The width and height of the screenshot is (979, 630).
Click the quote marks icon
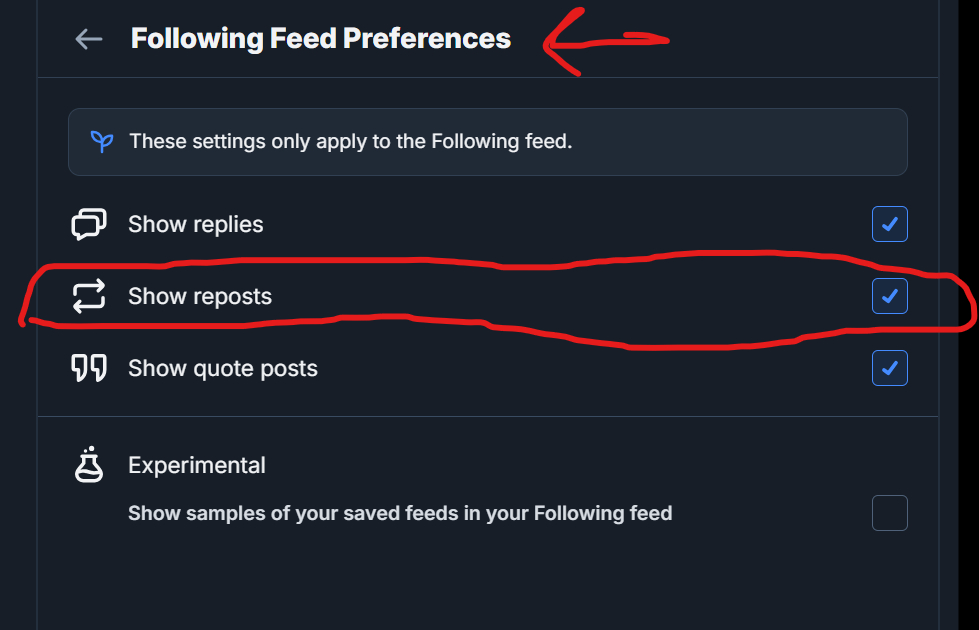88,368
